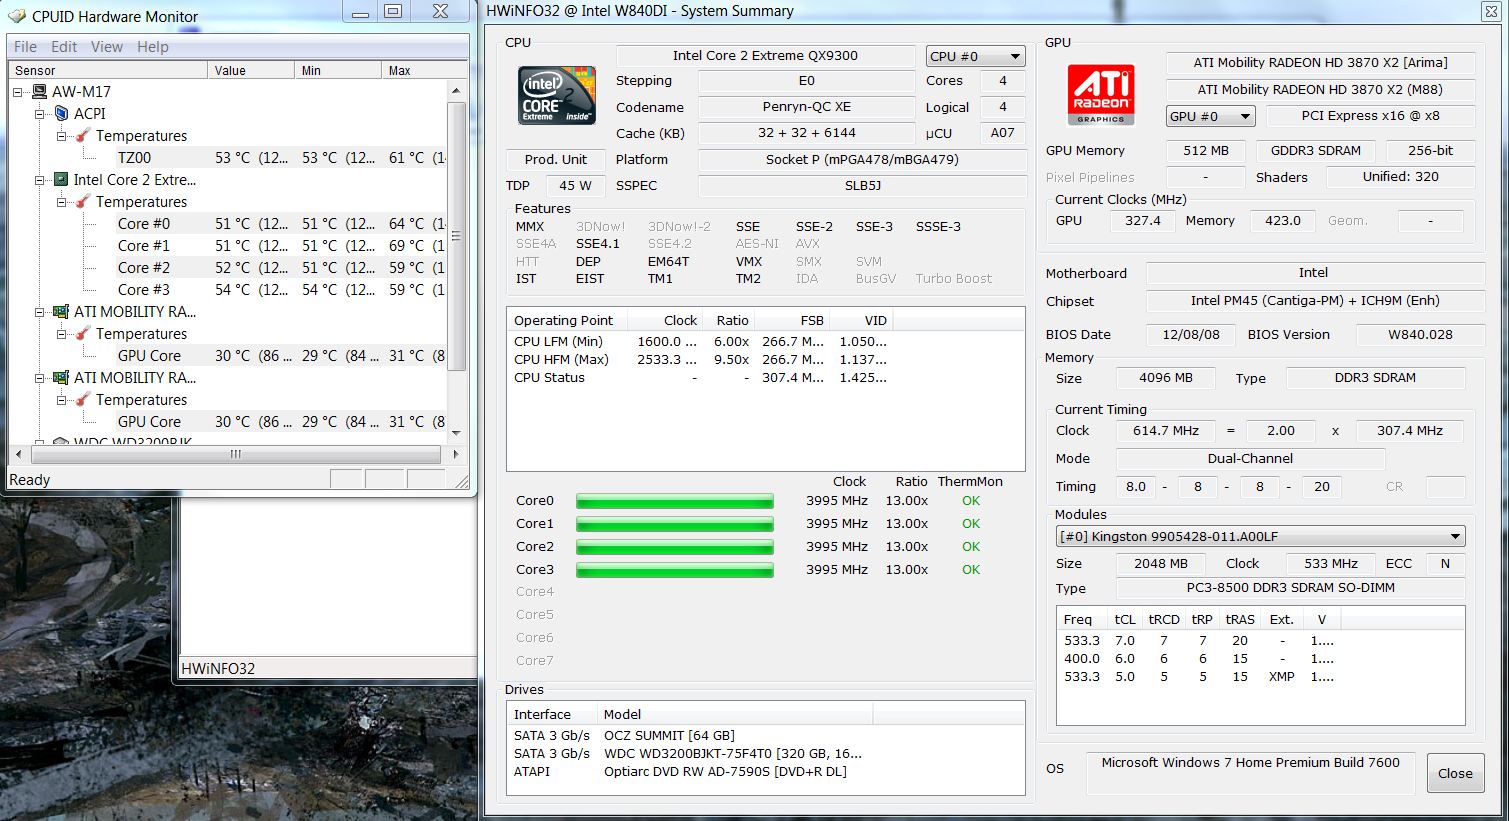Image resolution: width=1509 pixels, height=821 pixels.
Task: Open the CPU #0 selector dropdown
Action: pos(975,56)
